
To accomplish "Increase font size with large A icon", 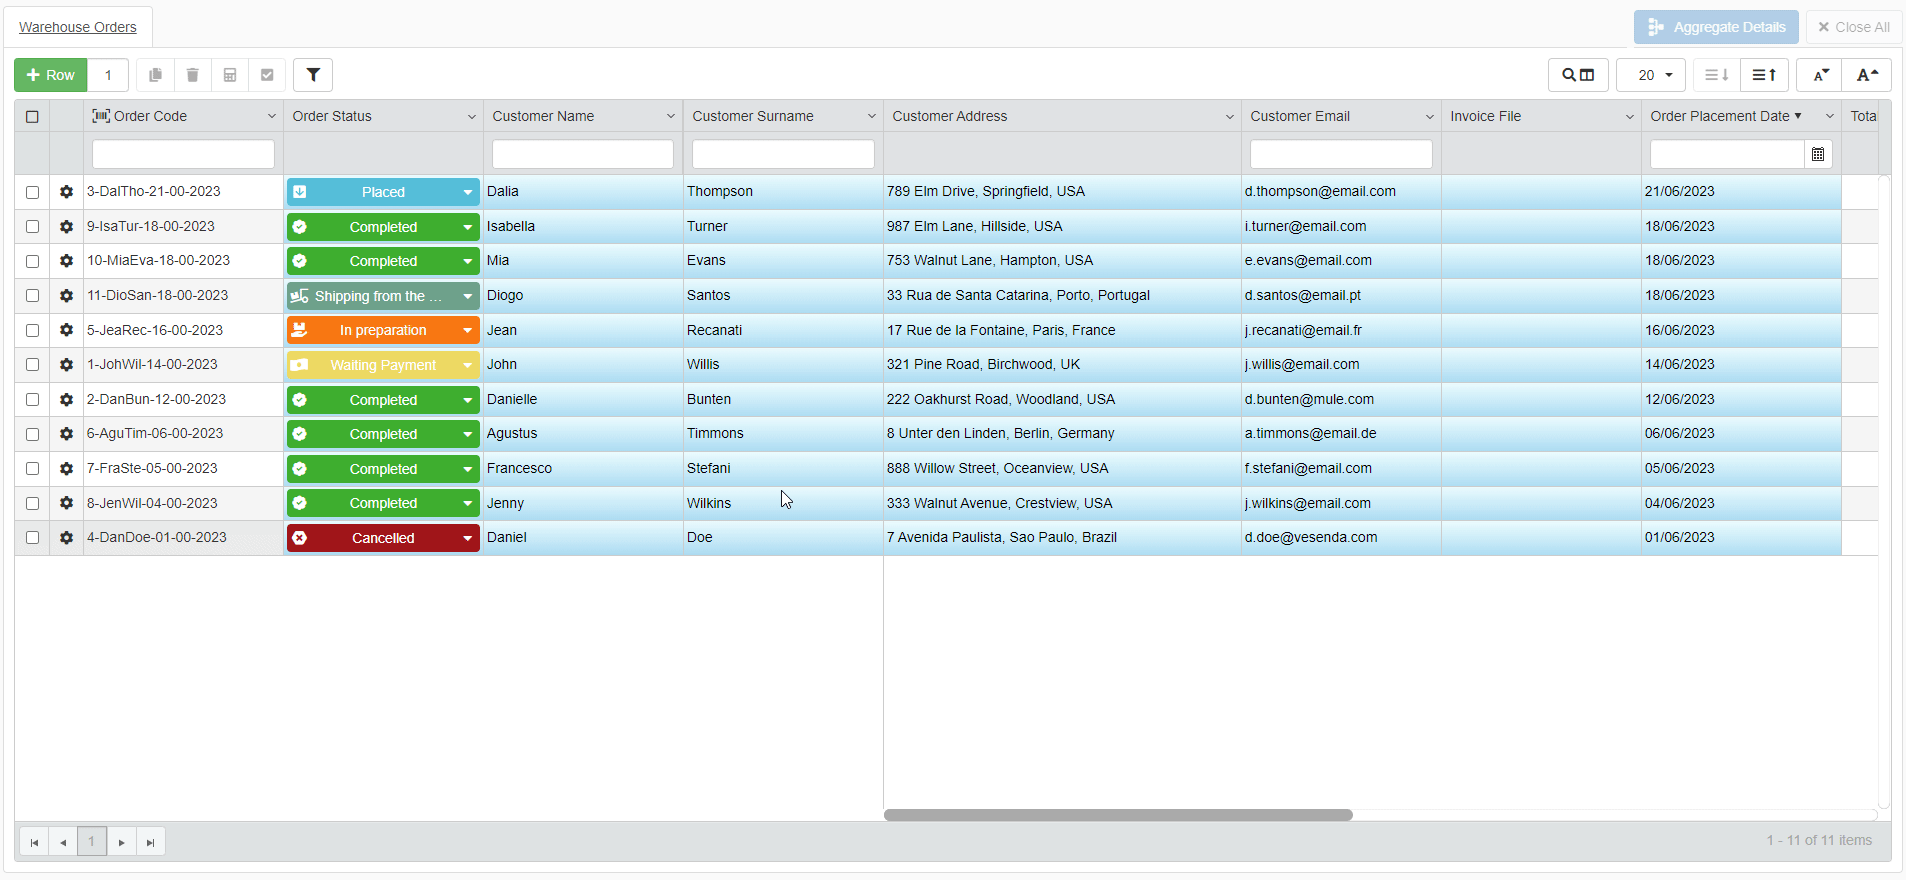I will click(x=1867, y=75).
